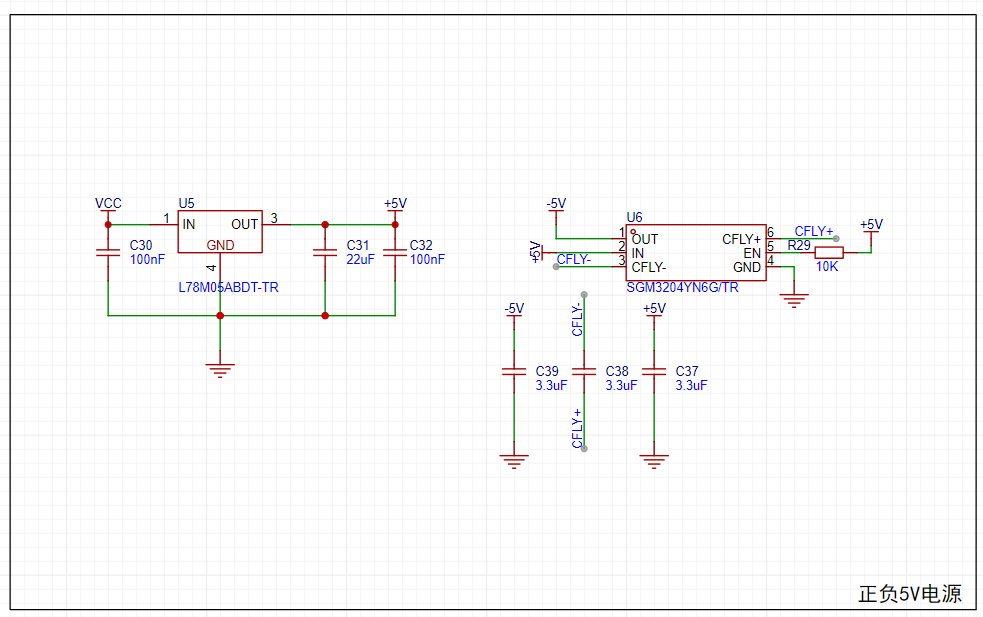Select resistor R29 symbol
The width and height of the screenshot is (983, 617).
coord(829,253)
